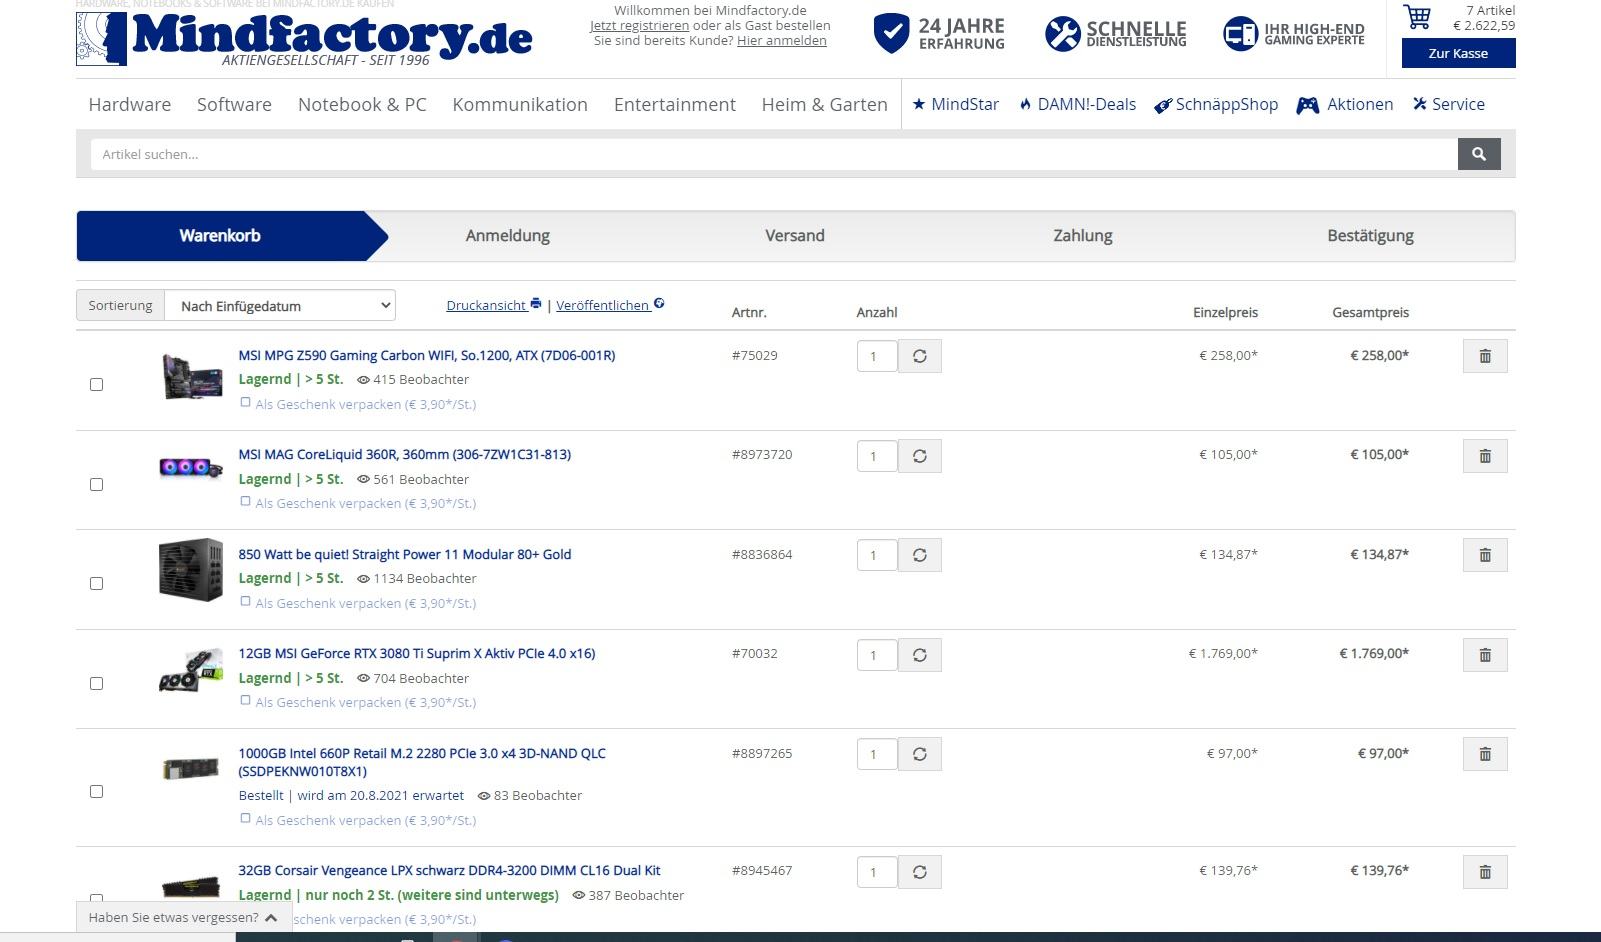Screen dimensions: 1601x942
Task: Select the Warenkorb checkout step
Action: point(220,236)
